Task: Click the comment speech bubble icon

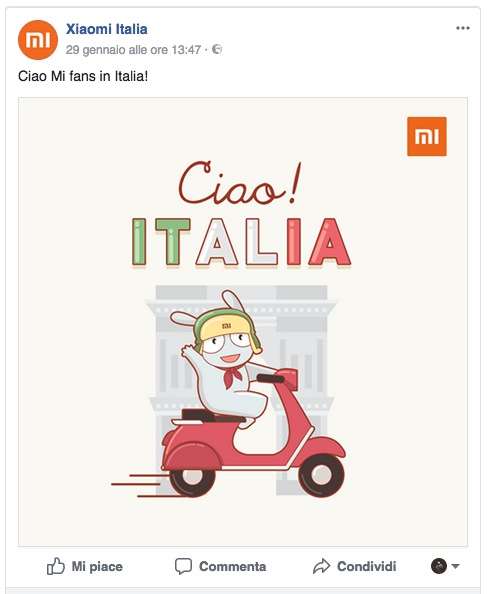Action: [x=183, y=567]
